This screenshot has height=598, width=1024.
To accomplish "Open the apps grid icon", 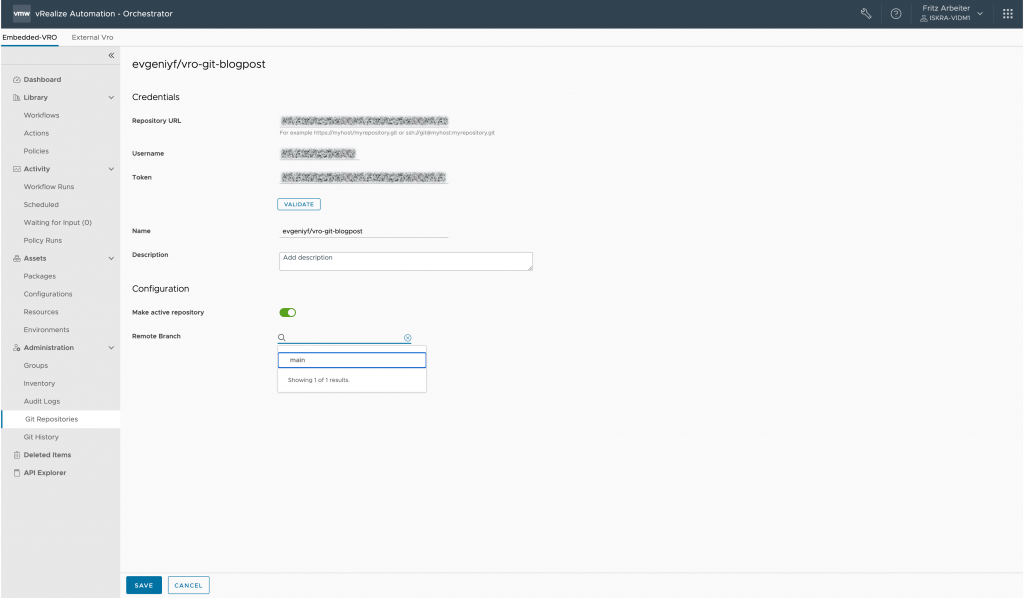I will click(1008, 13).
